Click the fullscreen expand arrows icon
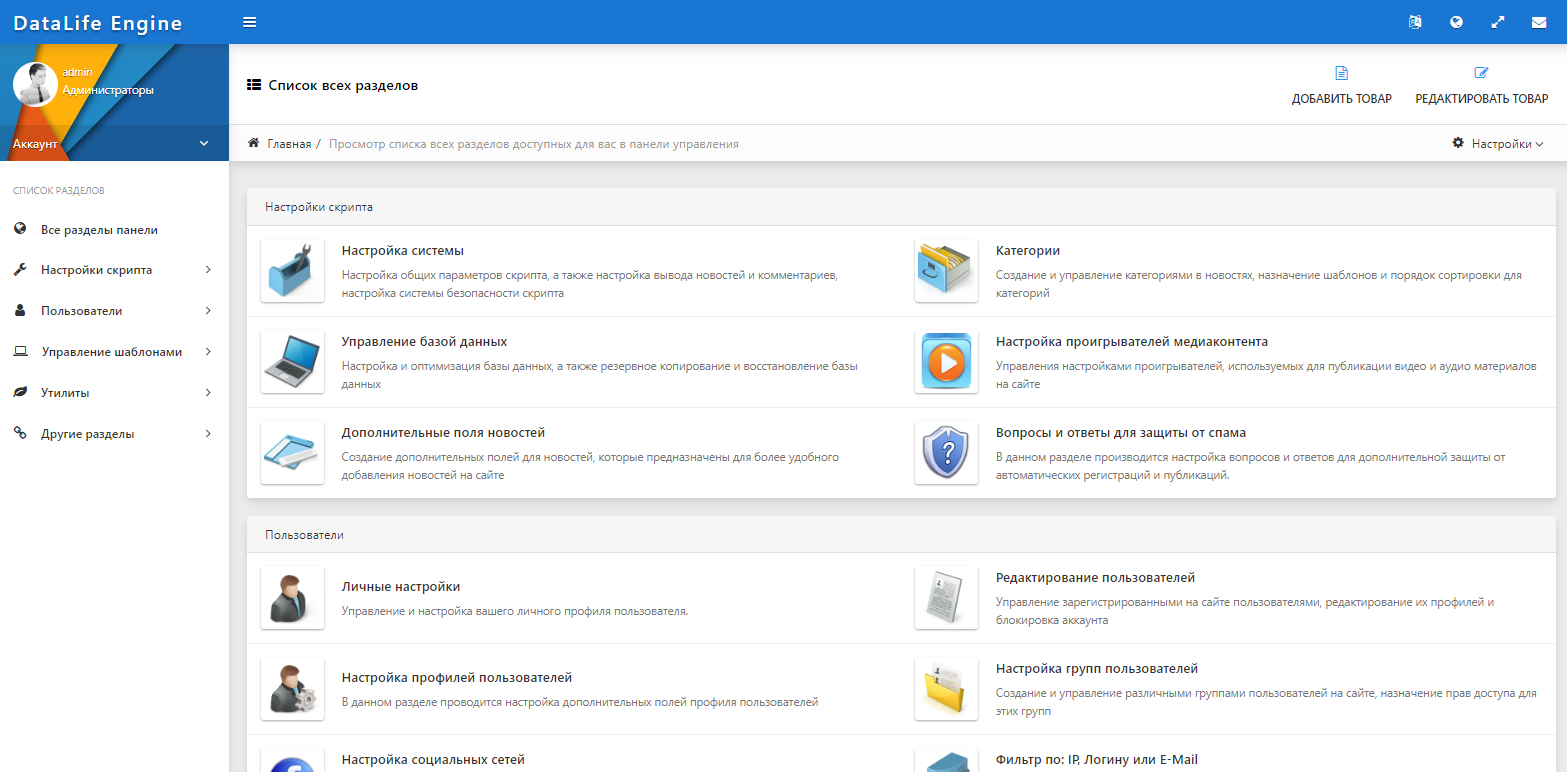 pos(1498,22)
